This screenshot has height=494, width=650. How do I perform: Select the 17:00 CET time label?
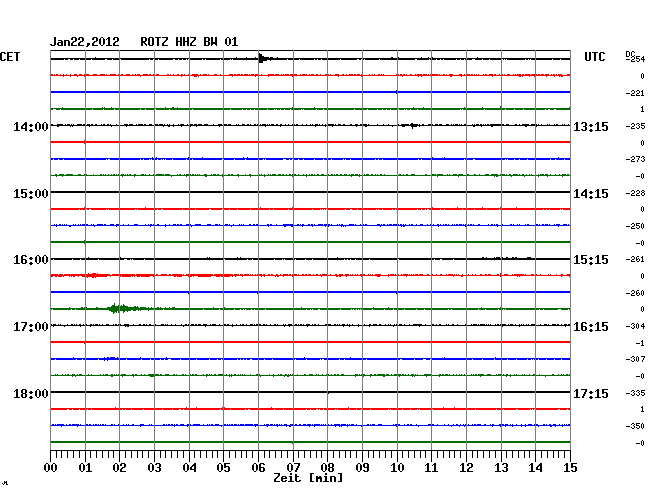coord(31,327)
